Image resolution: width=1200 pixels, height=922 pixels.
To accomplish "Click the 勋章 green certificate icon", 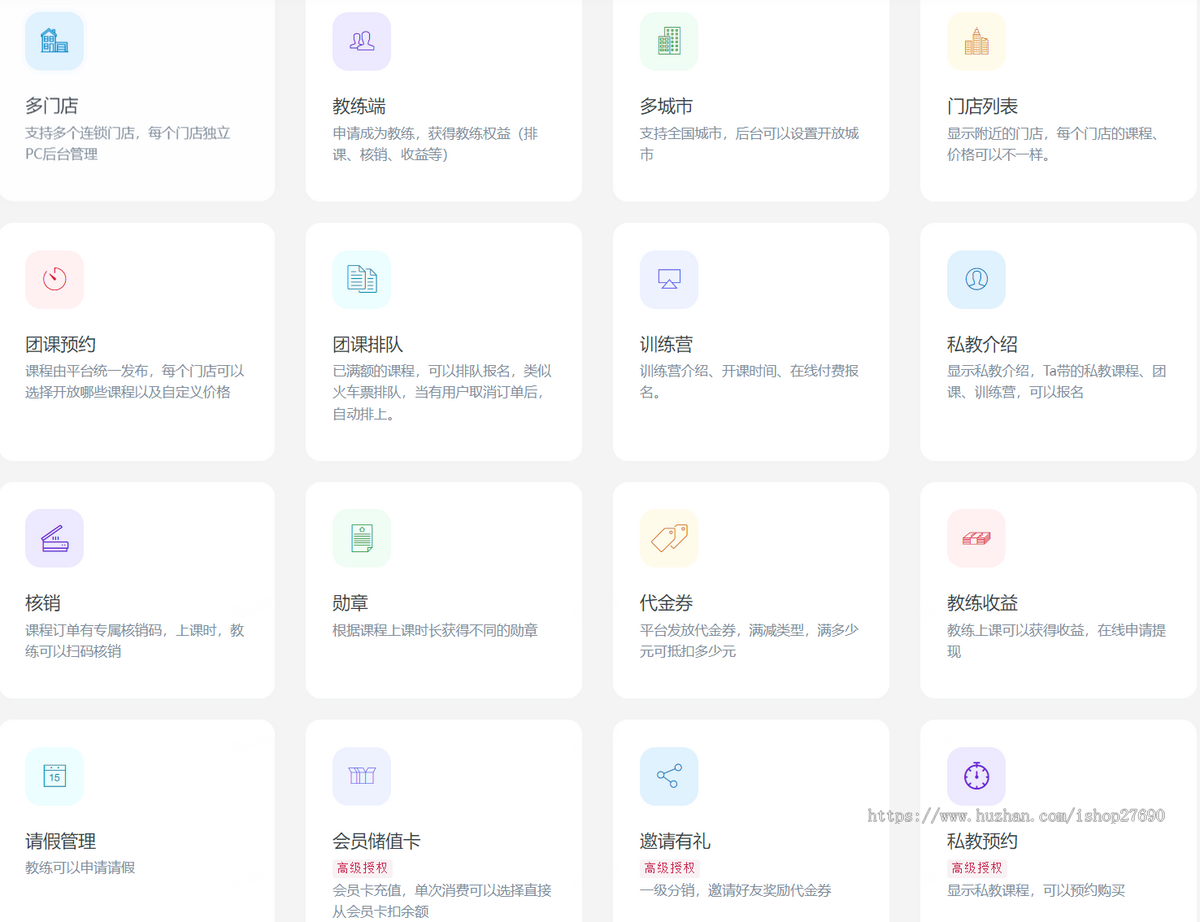I will tap(362, 538).
